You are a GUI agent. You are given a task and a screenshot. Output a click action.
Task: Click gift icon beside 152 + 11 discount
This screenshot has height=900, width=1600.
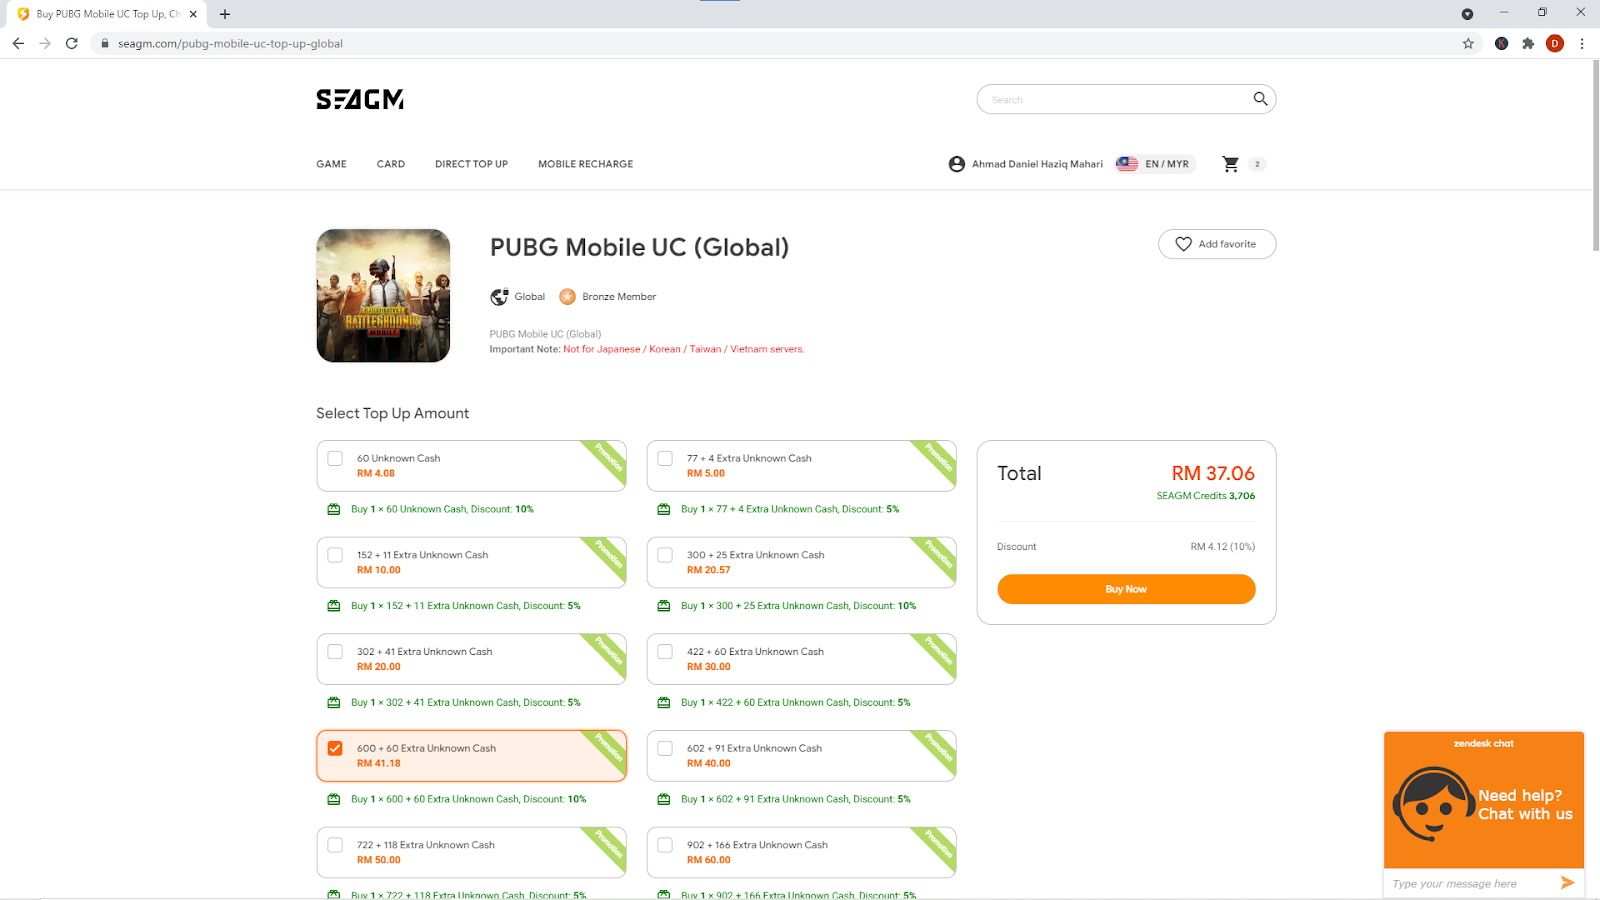tap(334, 606)
